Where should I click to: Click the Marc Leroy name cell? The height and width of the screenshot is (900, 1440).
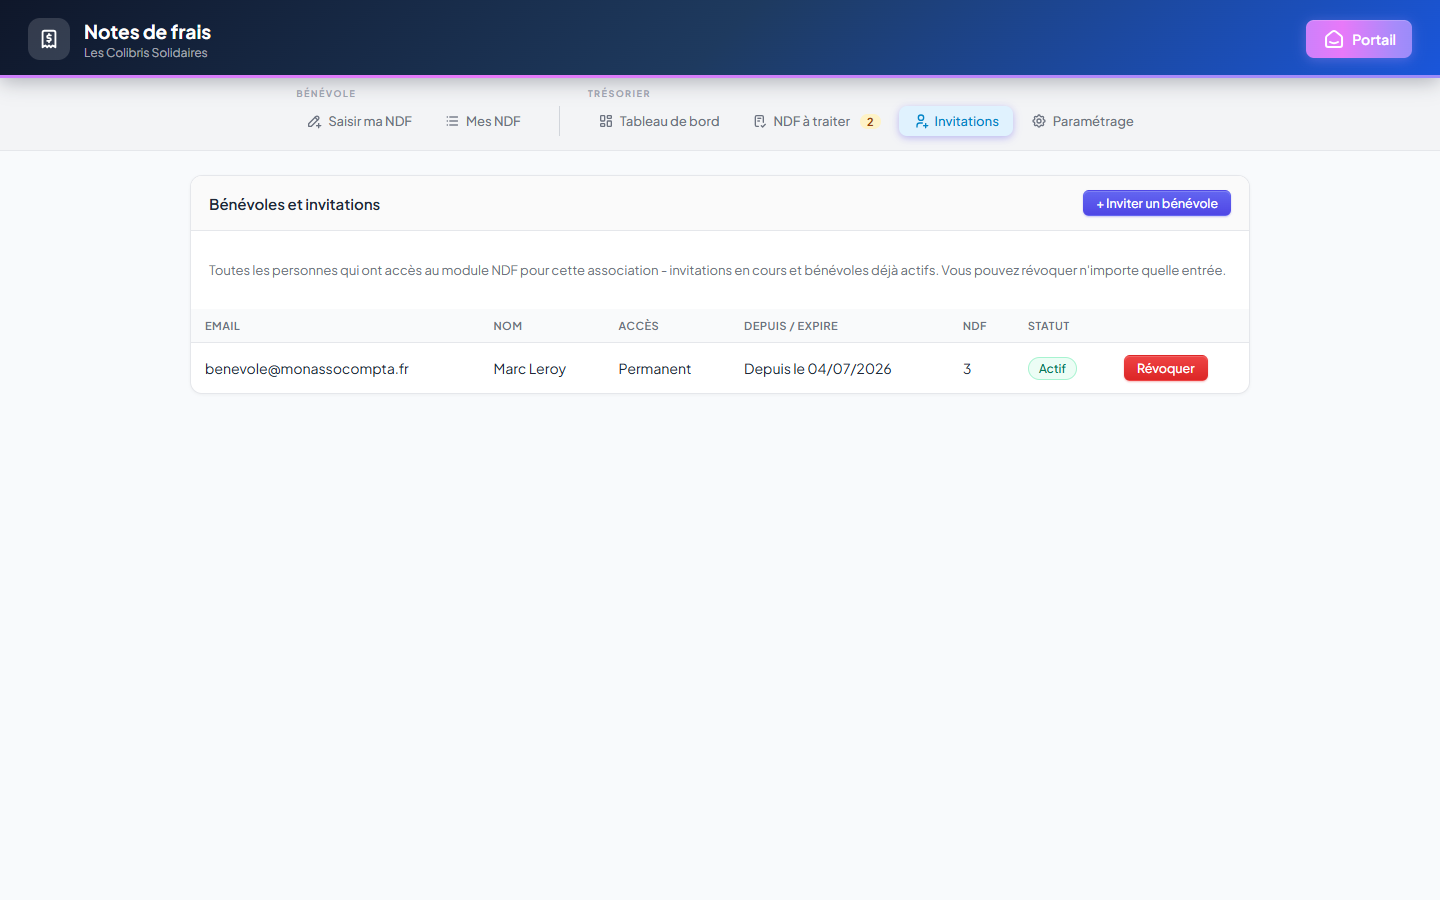pyautogui.click(x=530, y=368)
